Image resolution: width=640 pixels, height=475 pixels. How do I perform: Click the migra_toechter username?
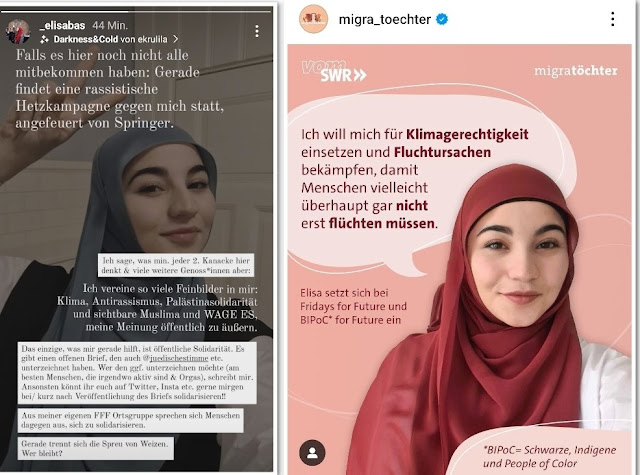384,19
